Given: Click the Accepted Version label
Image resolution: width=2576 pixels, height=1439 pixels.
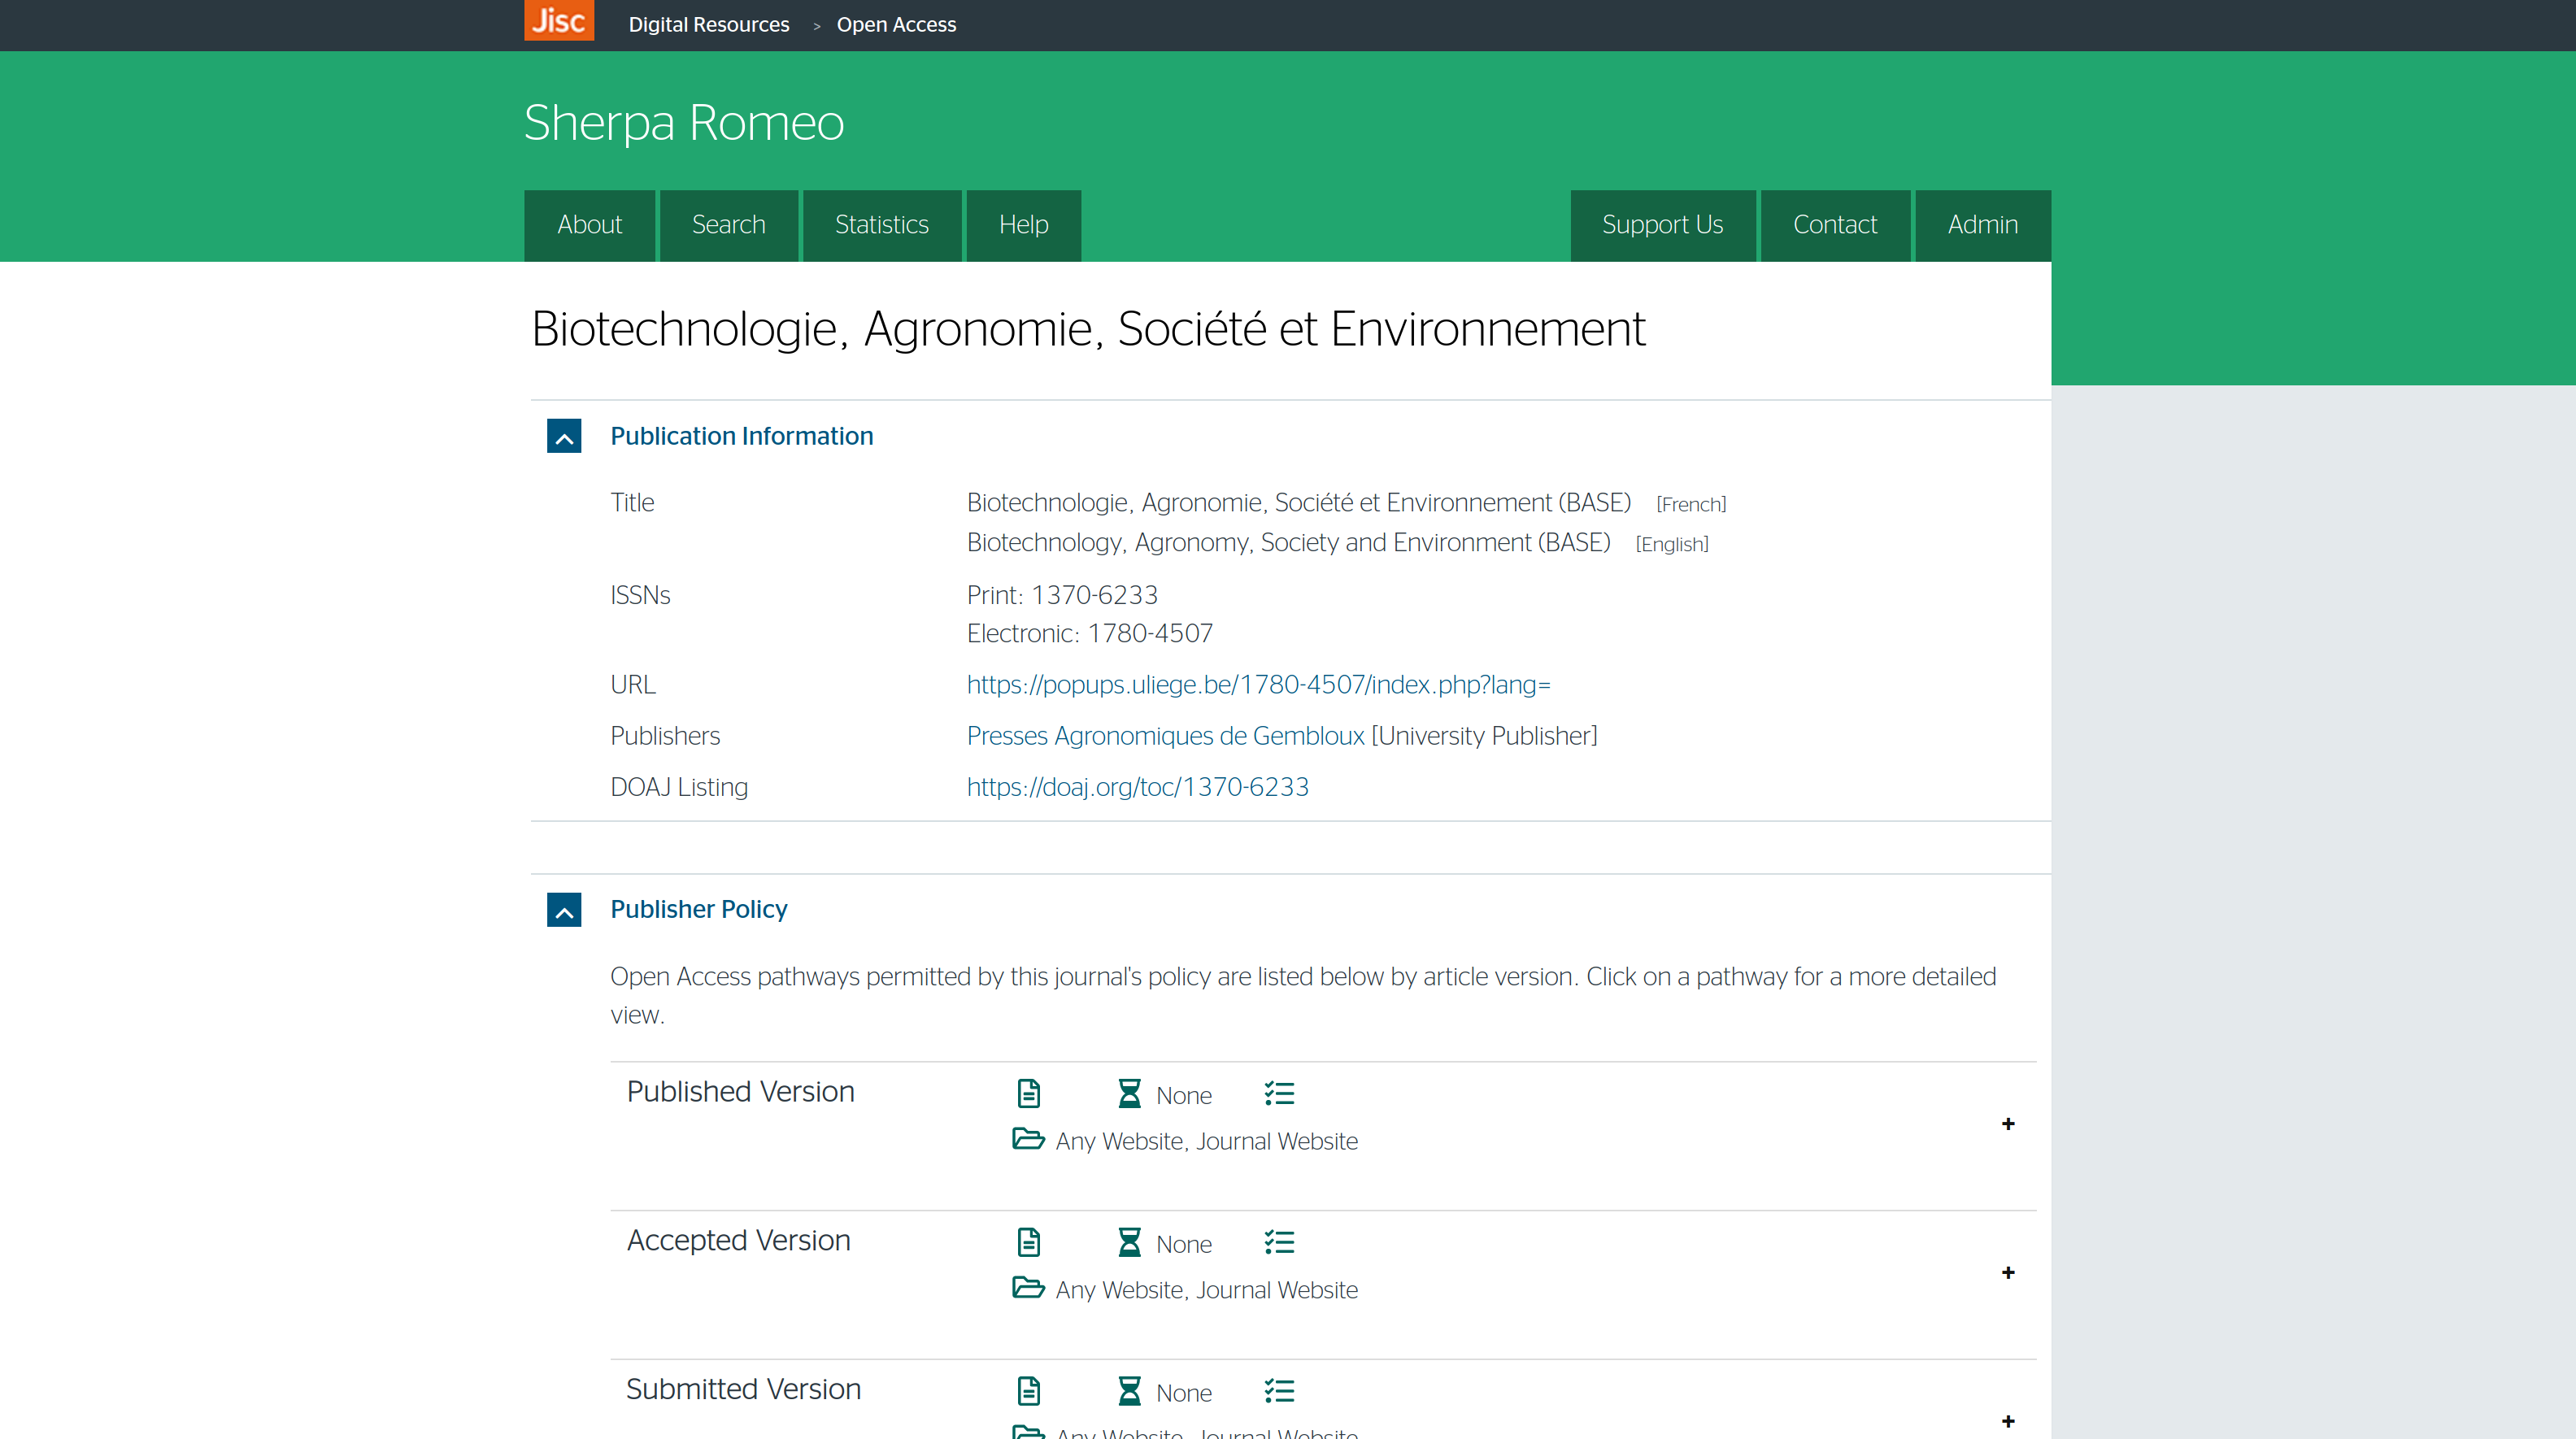Looking at the screenshot, I should pos(738,1241).
